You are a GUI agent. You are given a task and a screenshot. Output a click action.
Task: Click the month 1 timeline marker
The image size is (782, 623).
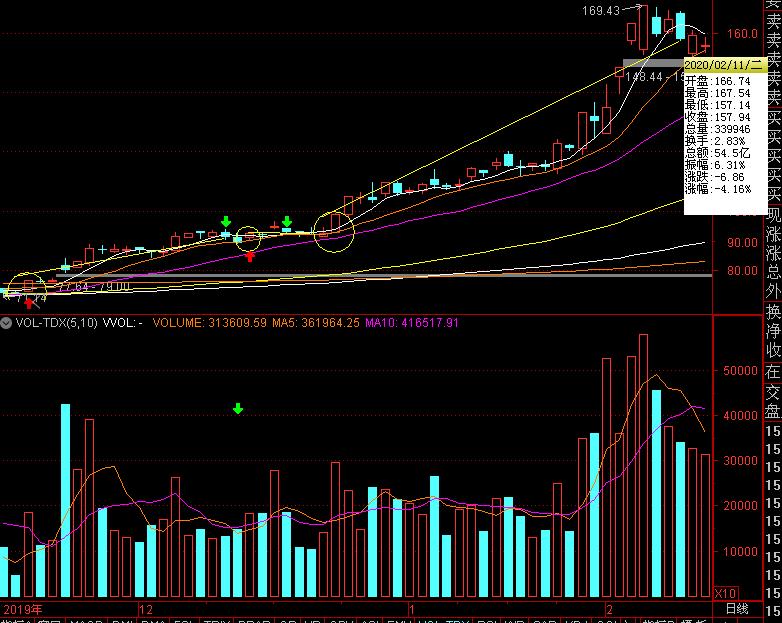411,610
